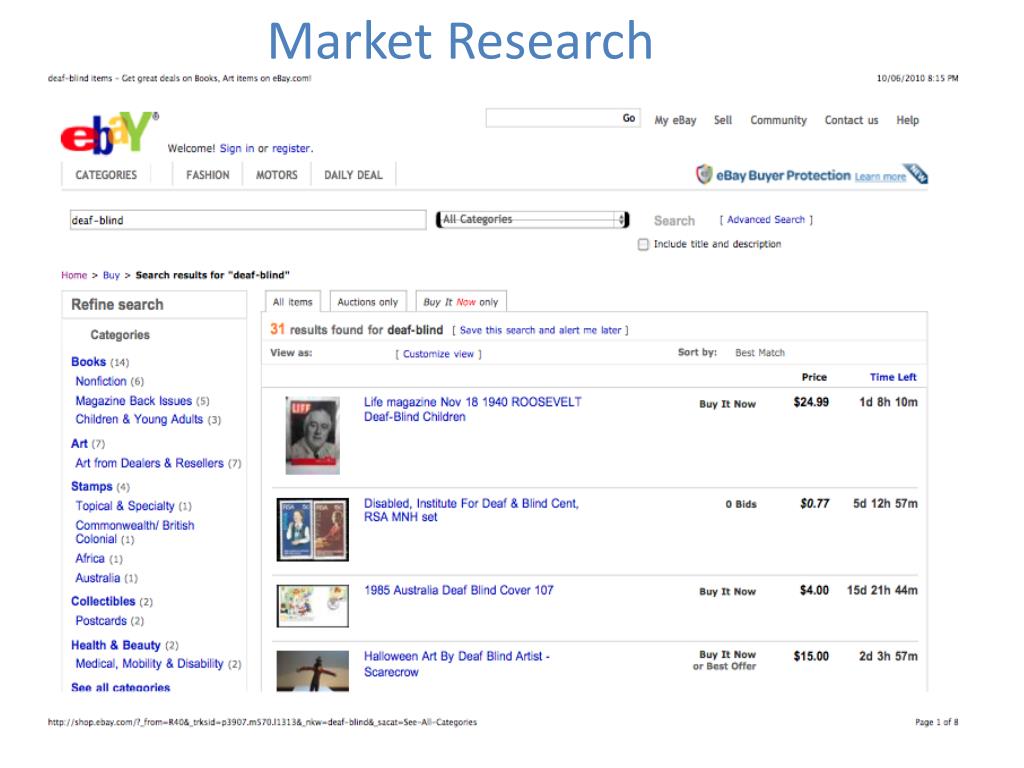The width and height of the screenshot is (1024, 768).
Task: Open the DAILY DEAL menu item
Action: [x=353, y=175]
